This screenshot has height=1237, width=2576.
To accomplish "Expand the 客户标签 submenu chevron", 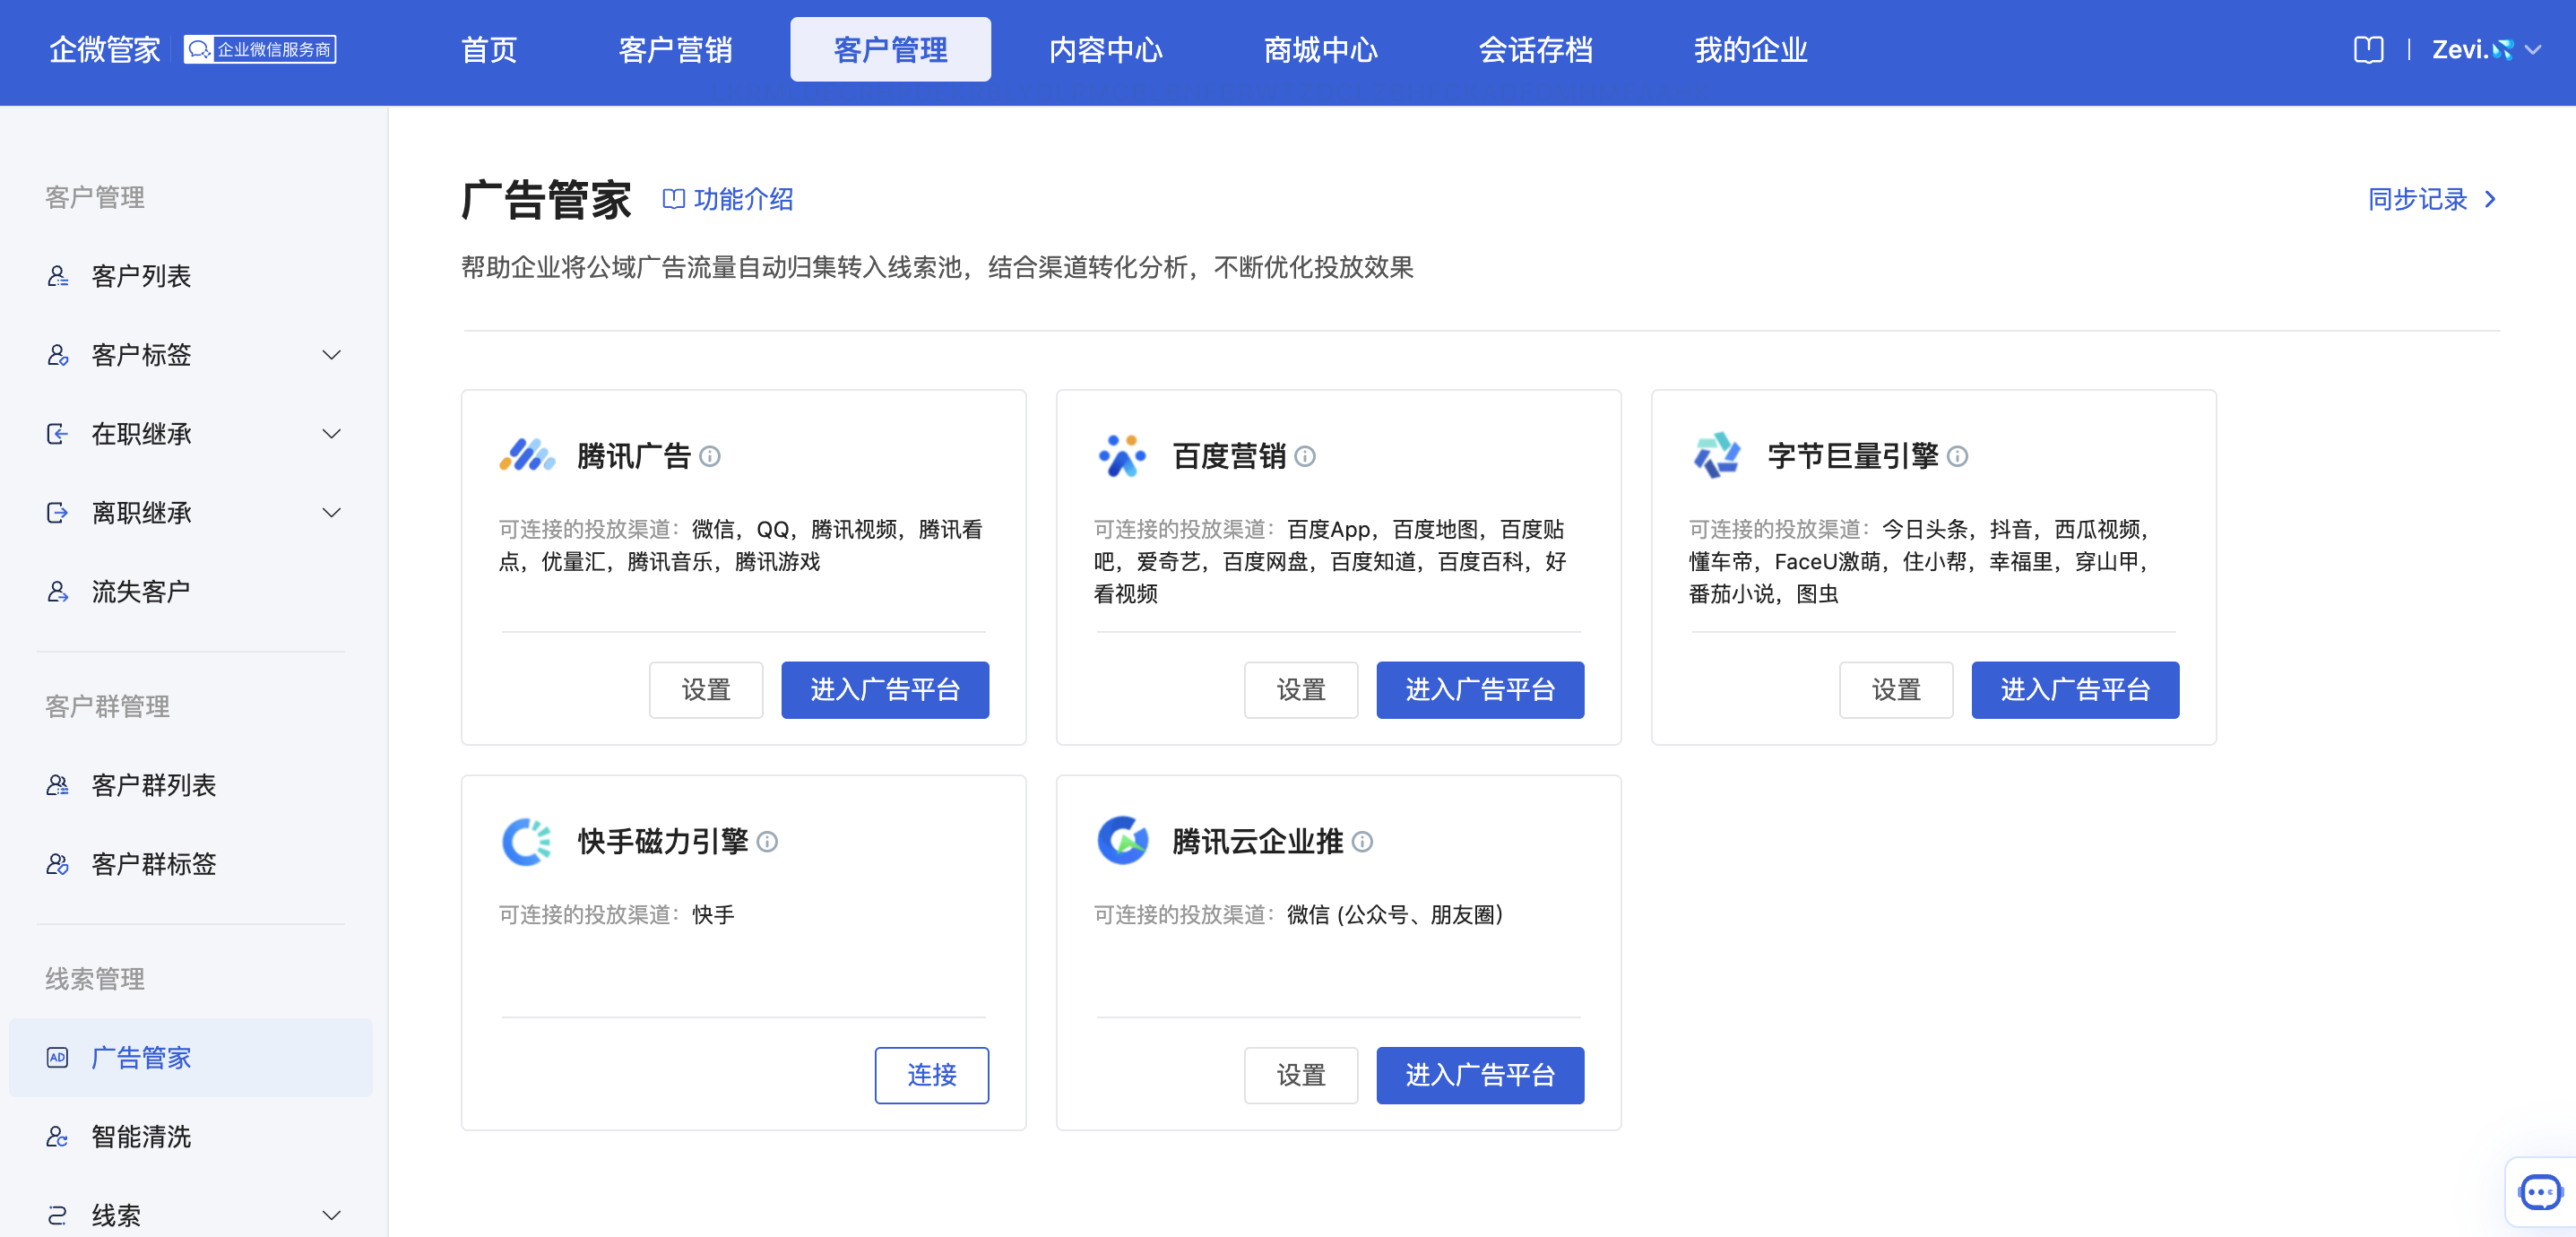I will pyautogui.click(x=332, y=355).
